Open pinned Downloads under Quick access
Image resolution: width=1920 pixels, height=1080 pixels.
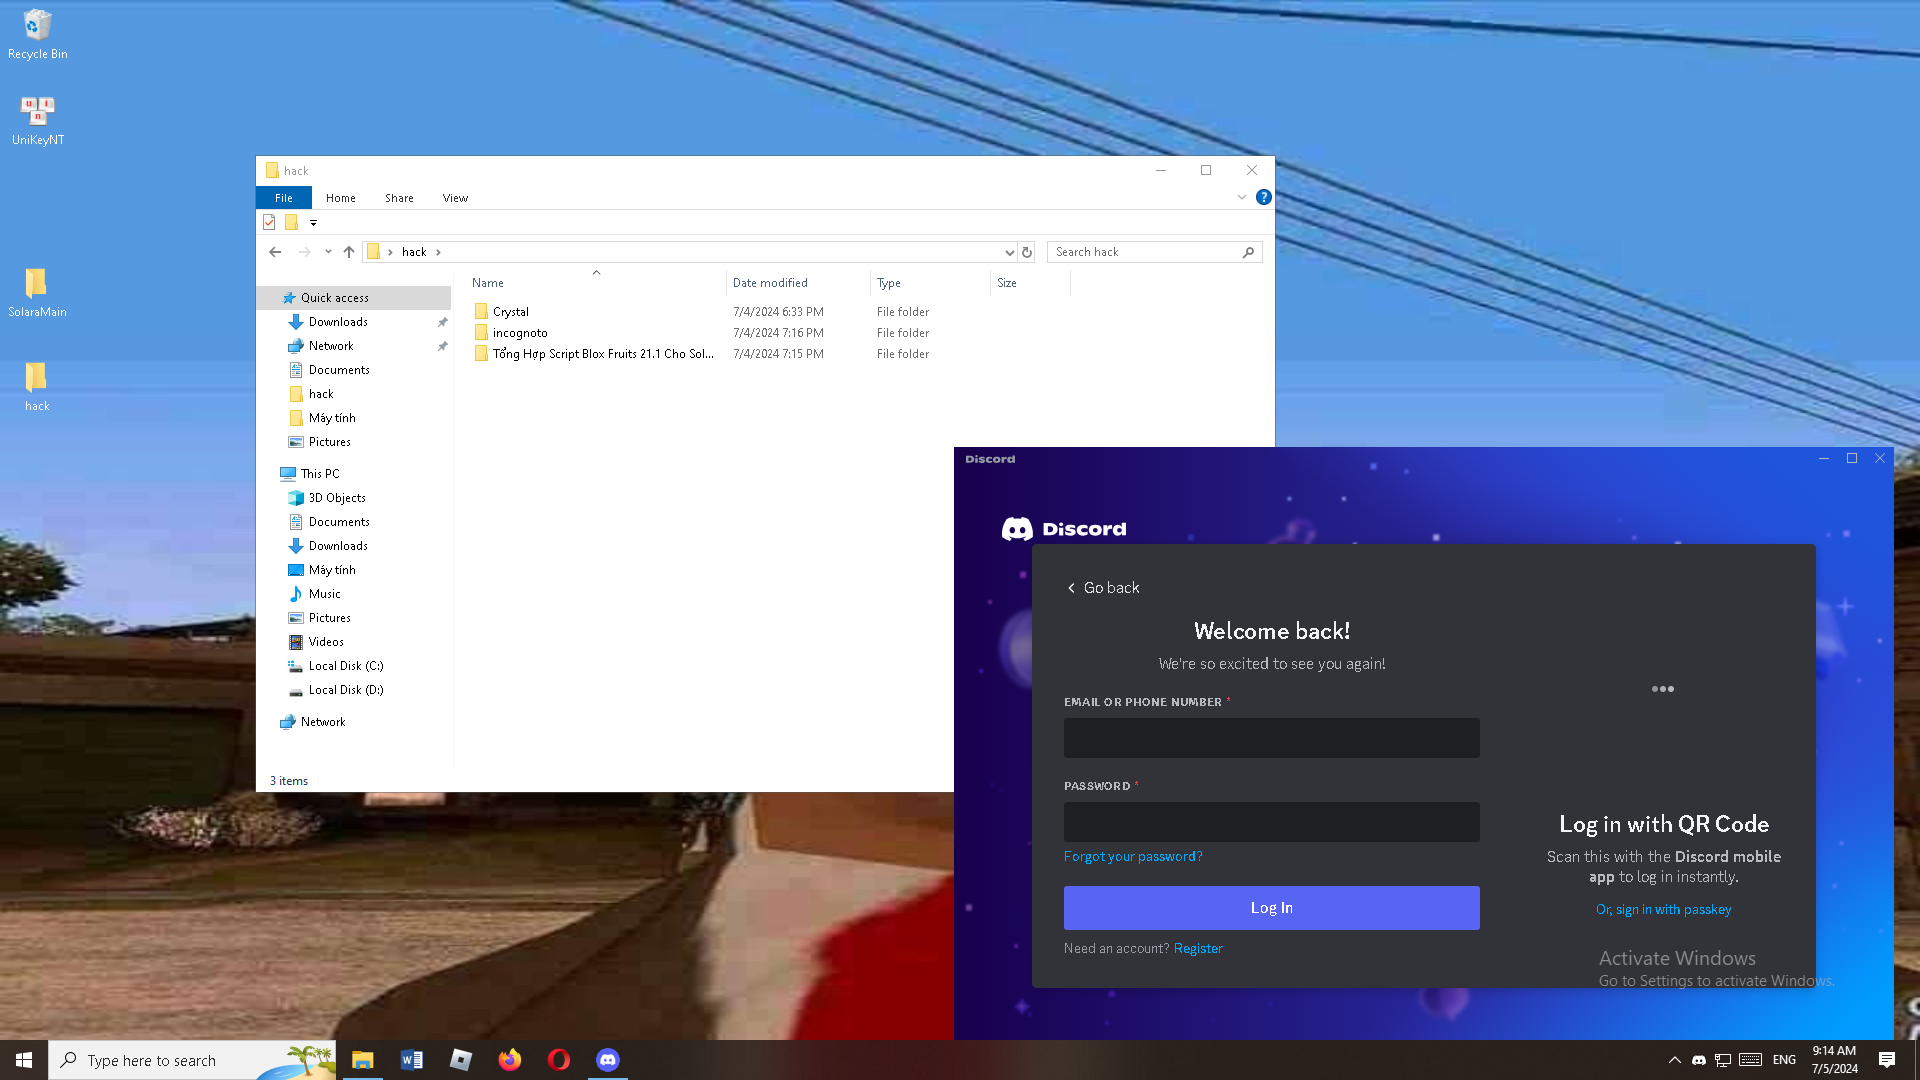338,322
